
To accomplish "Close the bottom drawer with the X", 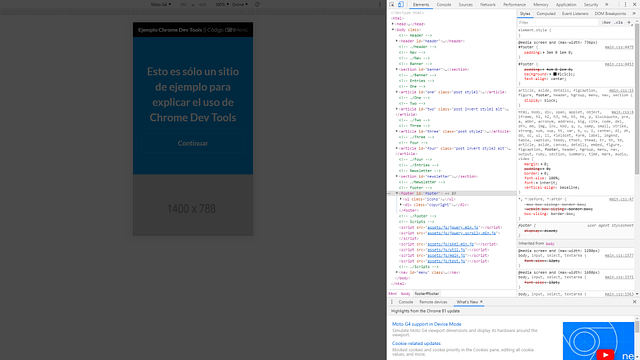I will click(635, 302).
